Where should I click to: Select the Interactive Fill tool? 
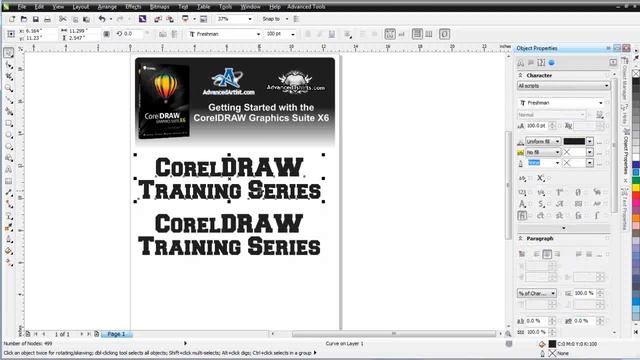pos(9,262)
